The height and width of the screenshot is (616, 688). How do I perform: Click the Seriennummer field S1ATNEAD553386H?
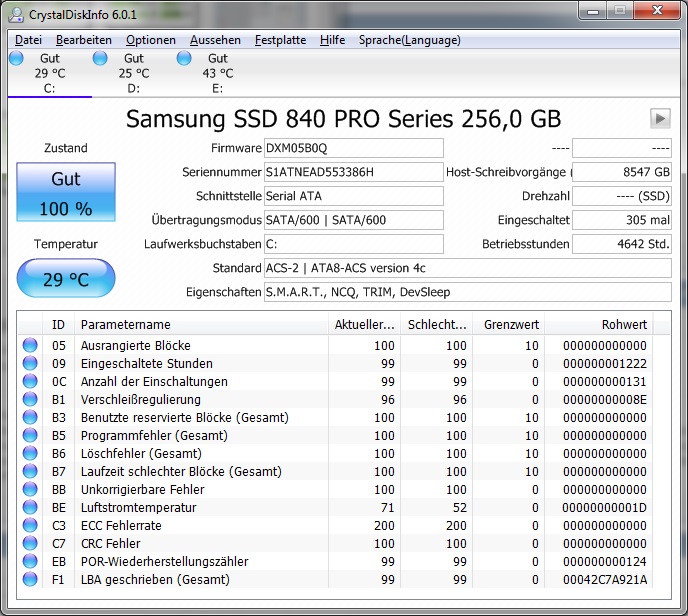[x=354, y=172]
